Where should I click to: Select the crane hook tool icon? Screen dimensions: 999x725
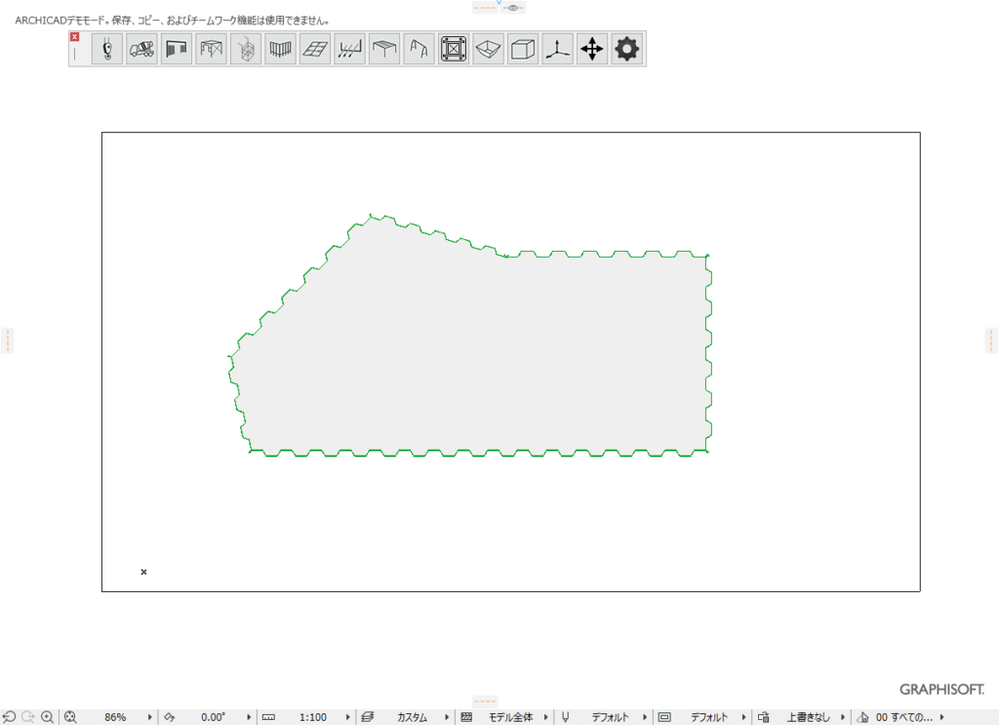pos(107,49)
